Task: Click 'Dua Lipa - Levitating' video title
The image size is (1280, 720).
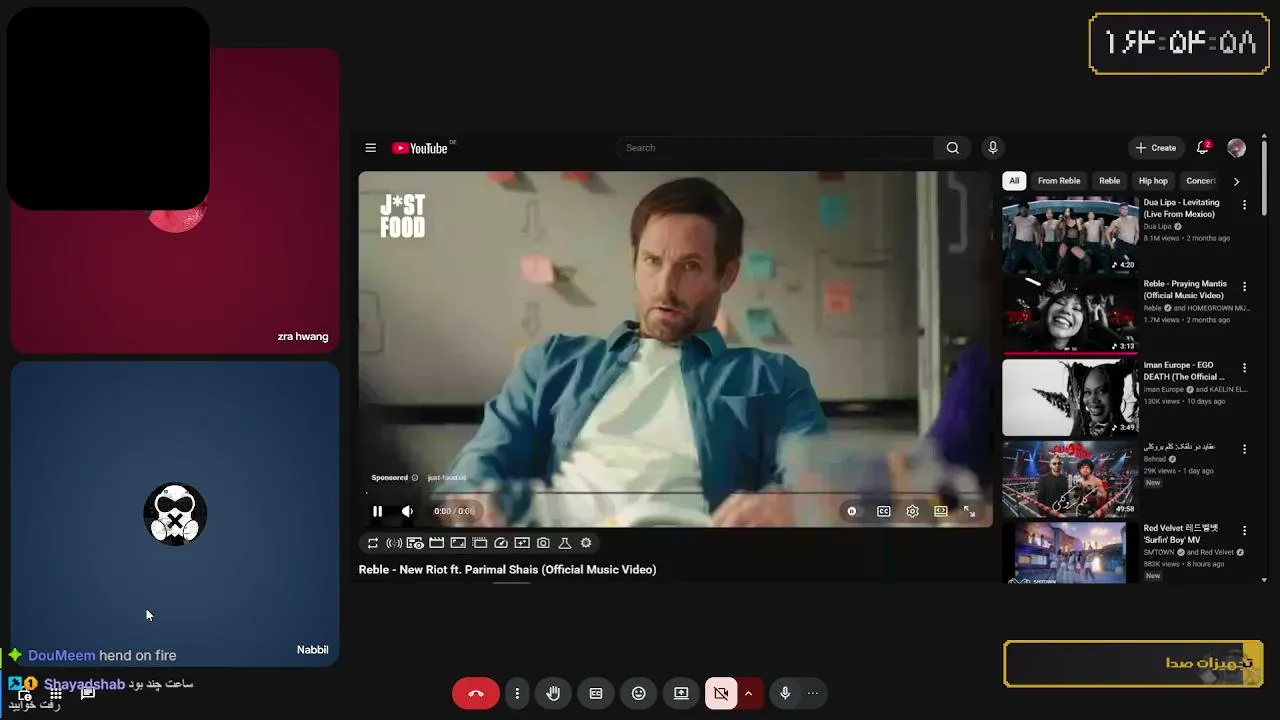Action: [1182, 208]
